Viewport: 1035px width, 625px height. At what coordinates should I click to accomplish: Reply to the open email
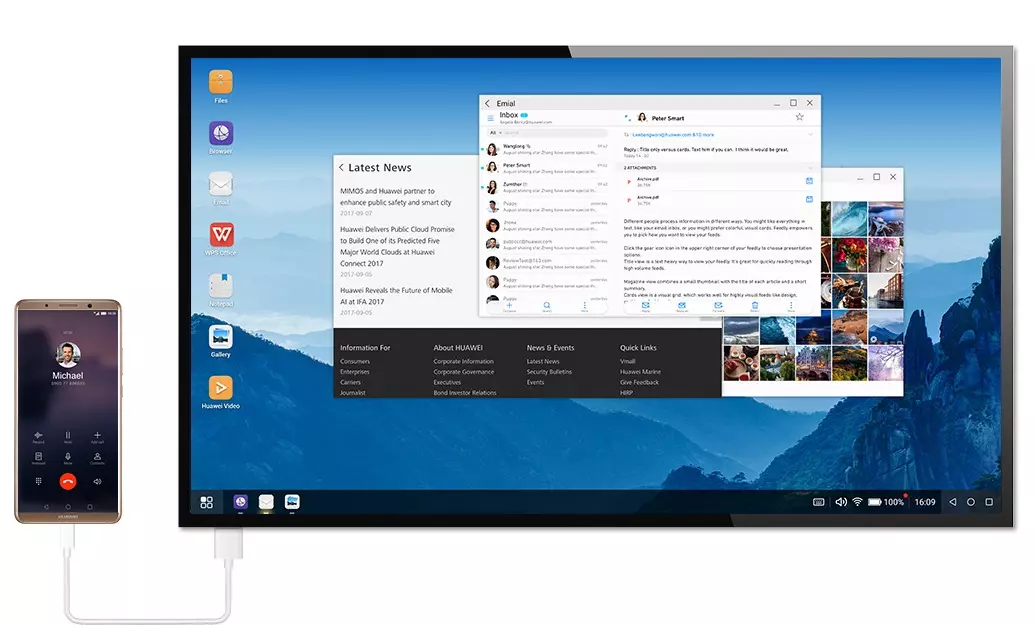click(x=646, y=306)
